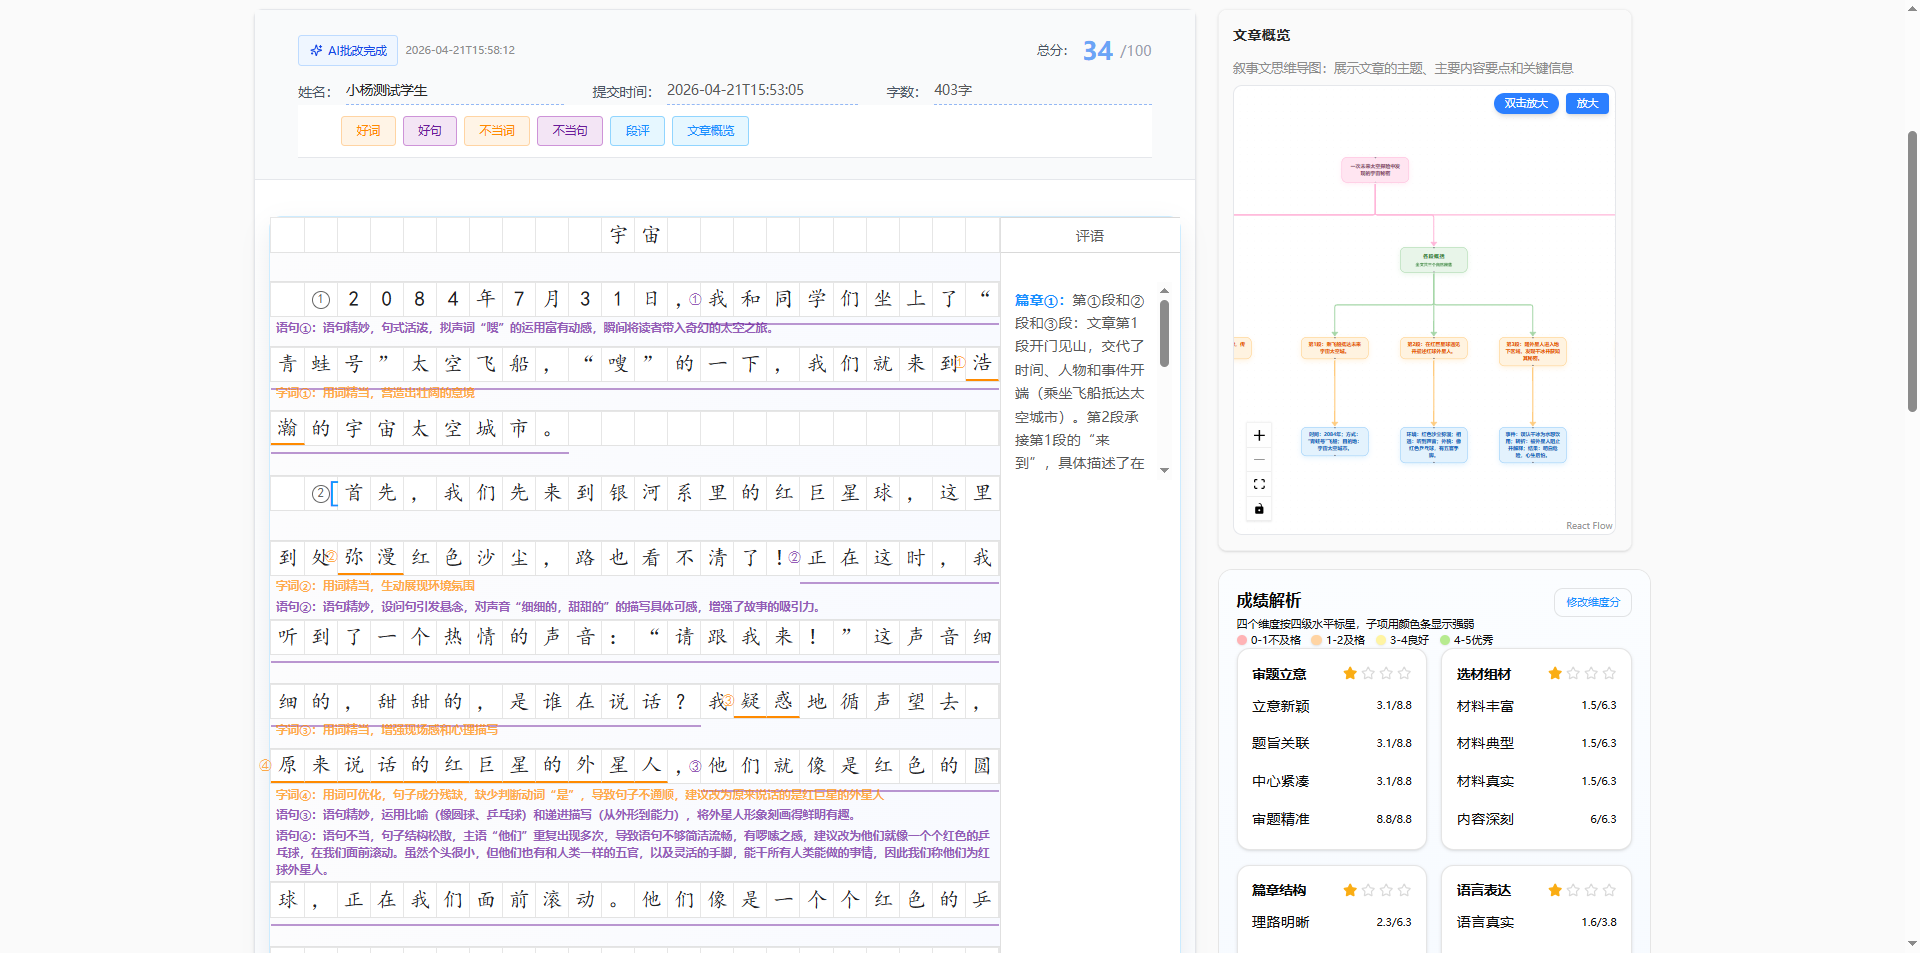Select the blue 时间：2084年 detail node
This screenshot has height=953, width=1920.
tap(1334, 441)
